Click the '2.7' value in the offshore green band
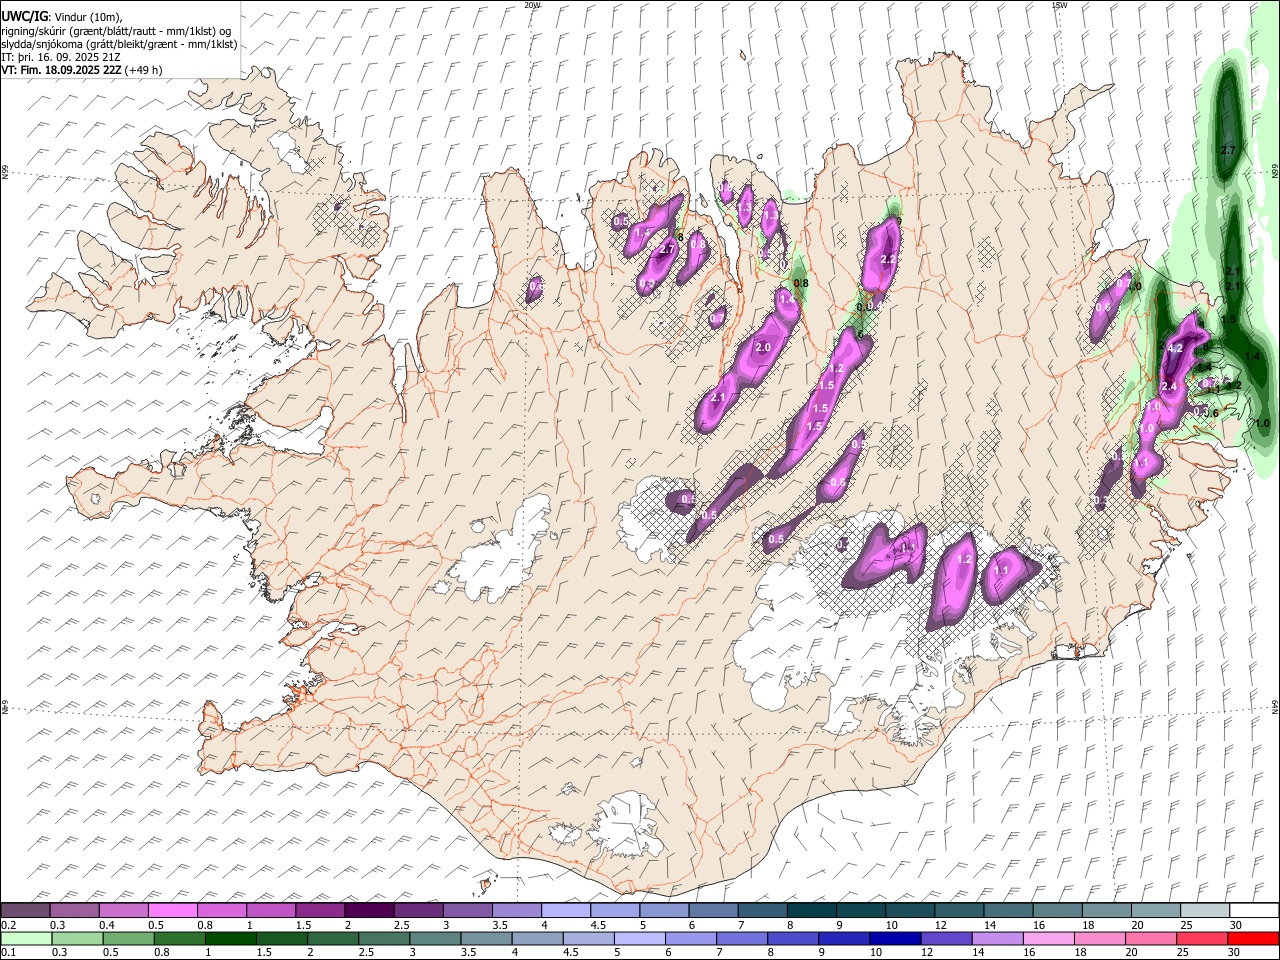 coord(1229,149)
